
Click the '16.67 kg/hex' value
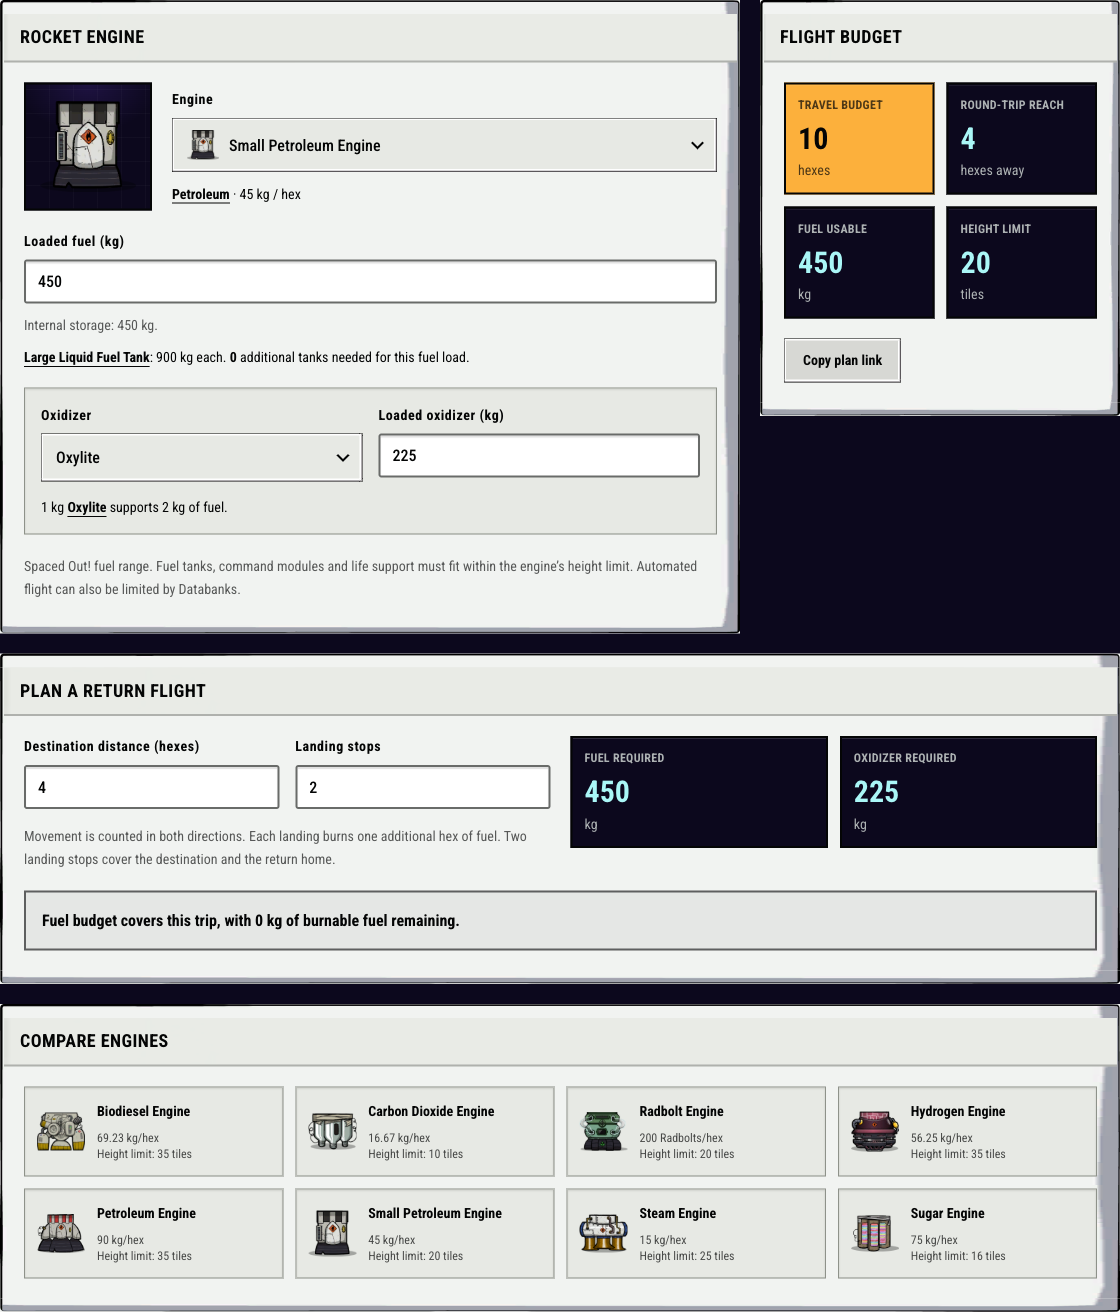399,1138
